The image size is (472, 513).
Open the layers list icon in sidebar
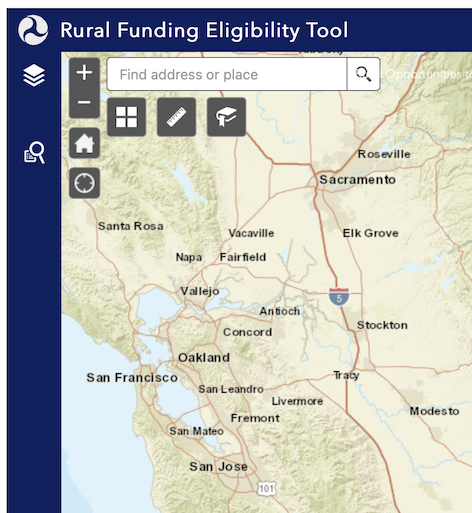[x=34, y=75]
